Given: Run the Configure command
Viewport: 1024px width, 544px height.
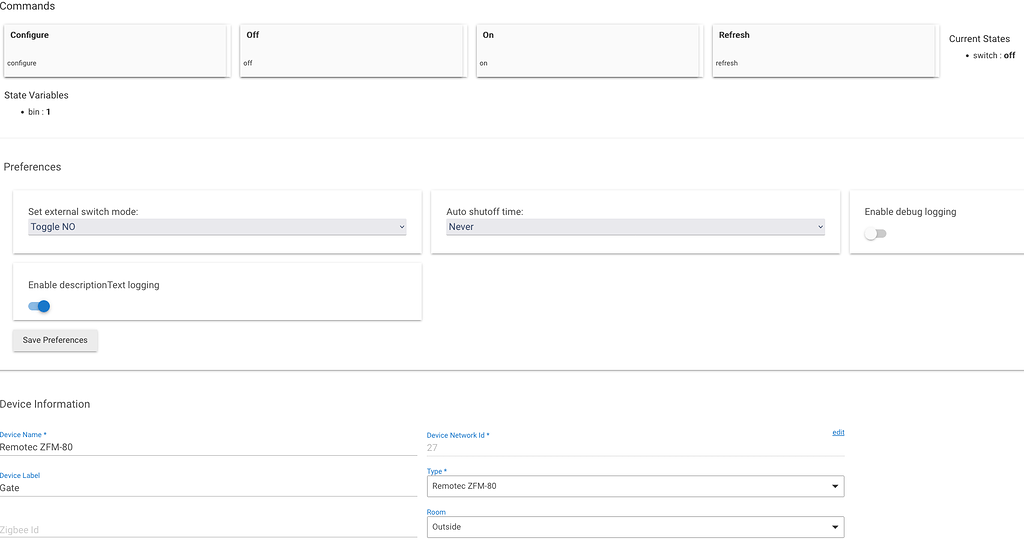Looking at the screenshot, I should 115,50.
